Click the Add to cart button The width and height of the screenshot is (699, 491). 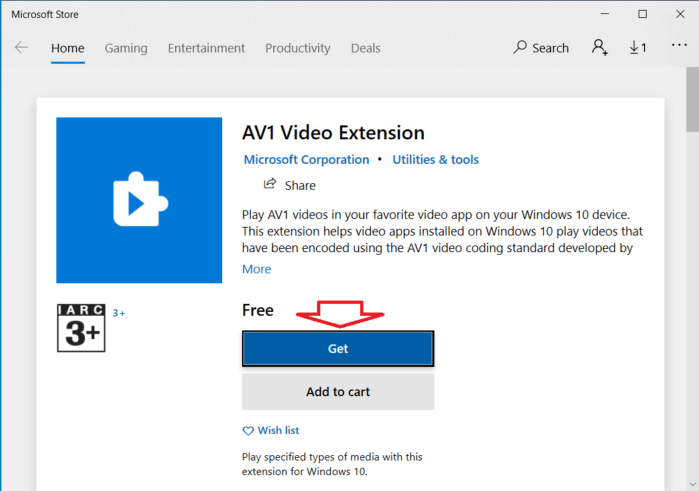click(338, 392)
